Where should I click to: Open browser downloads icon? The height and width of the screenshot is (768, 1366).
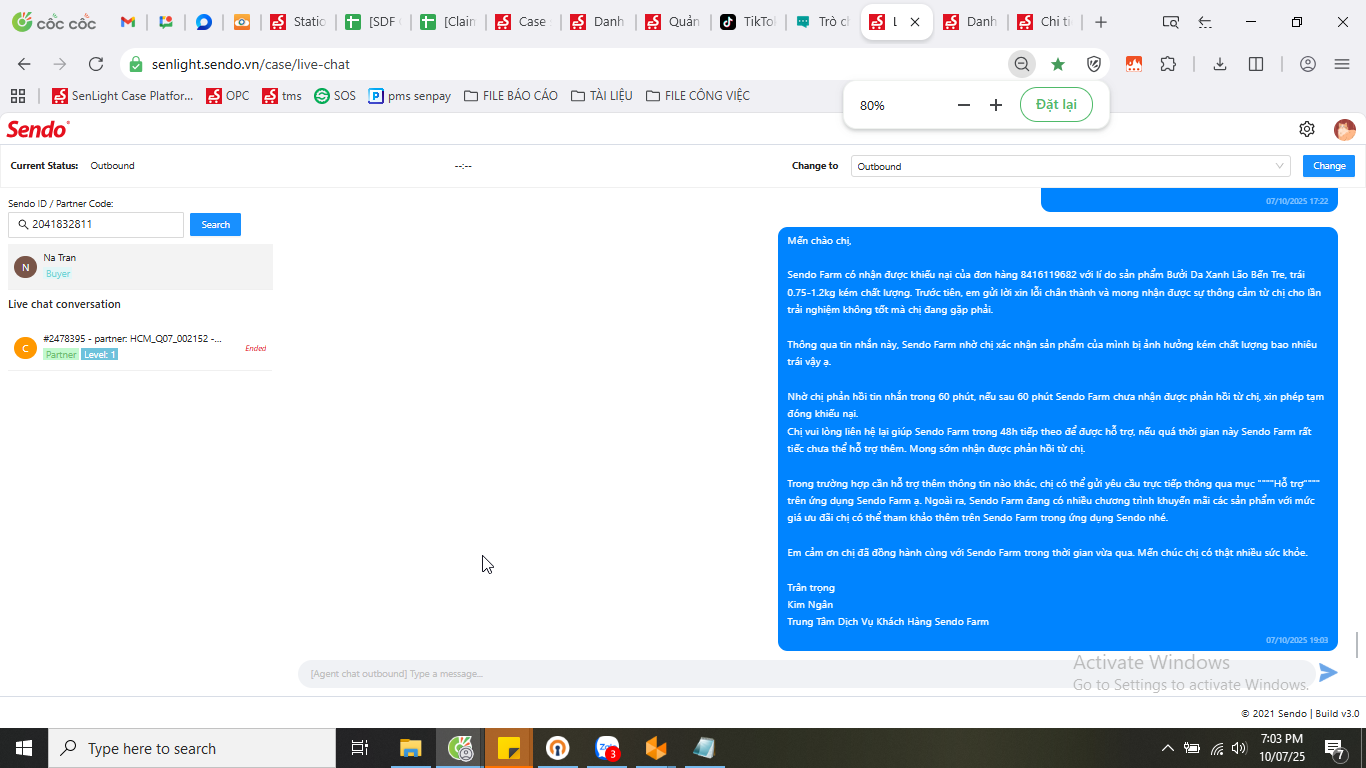(1220, 64)
